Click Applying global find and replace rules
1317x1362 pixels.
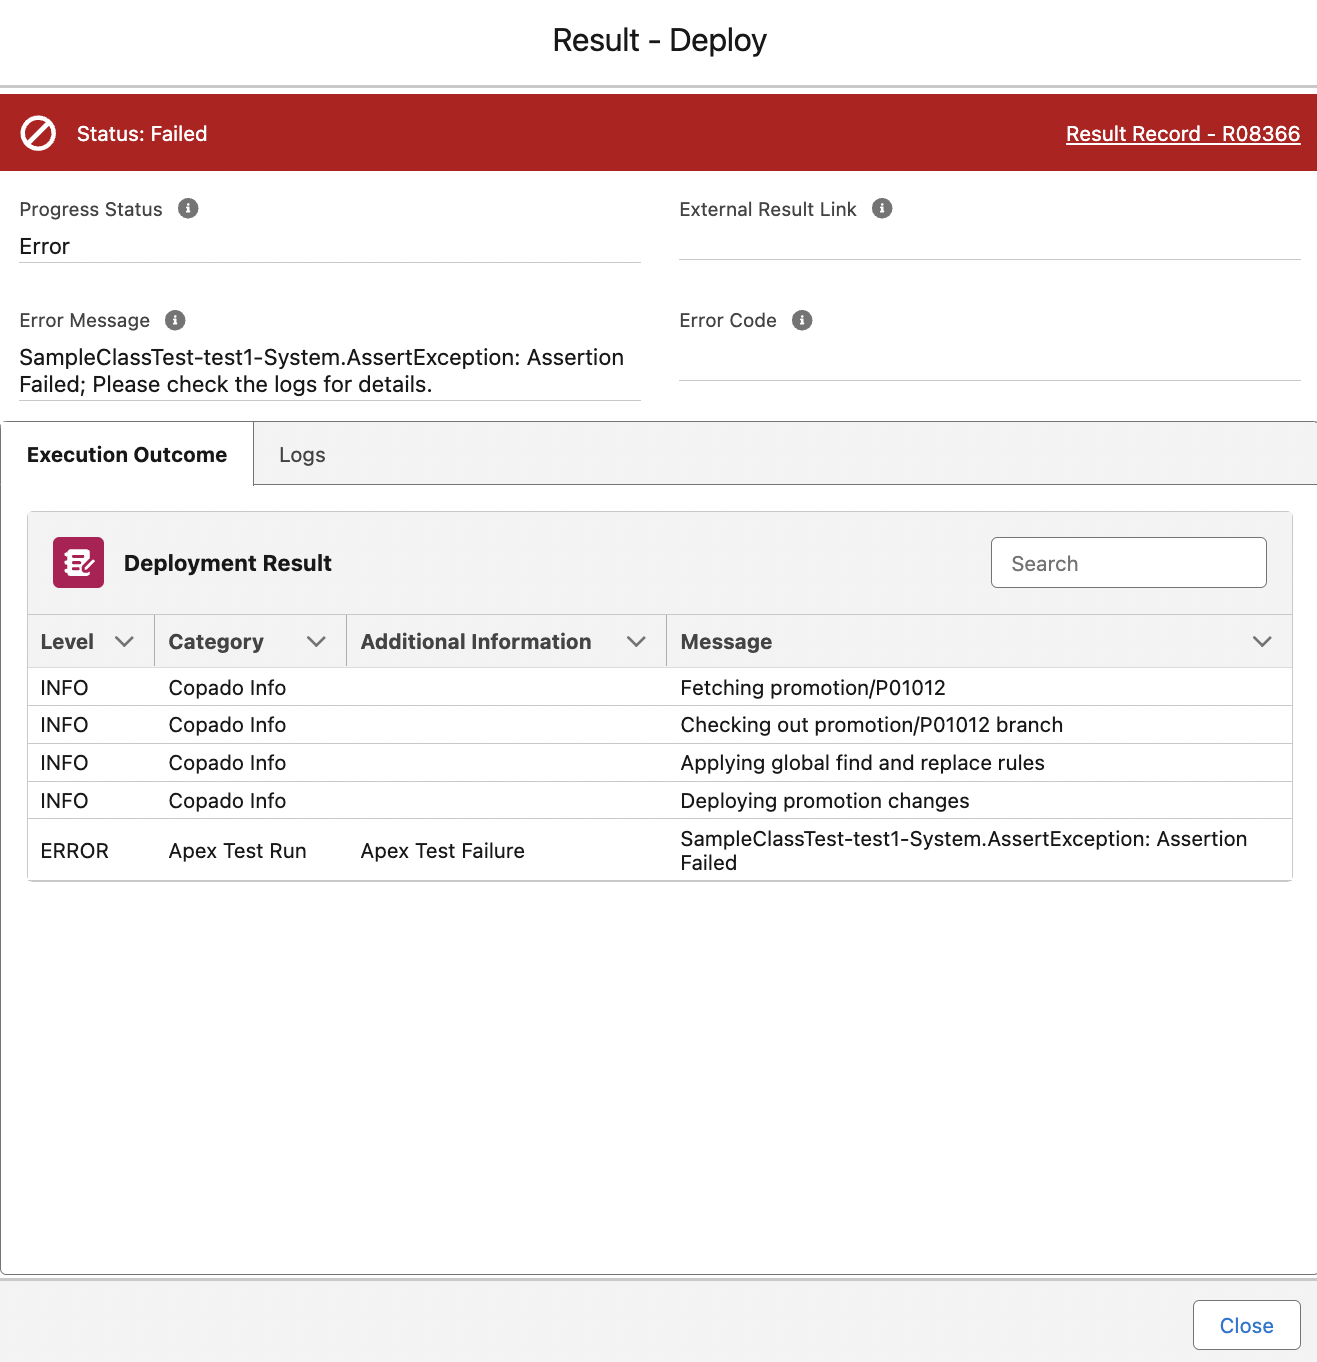(x=862, y=763)
